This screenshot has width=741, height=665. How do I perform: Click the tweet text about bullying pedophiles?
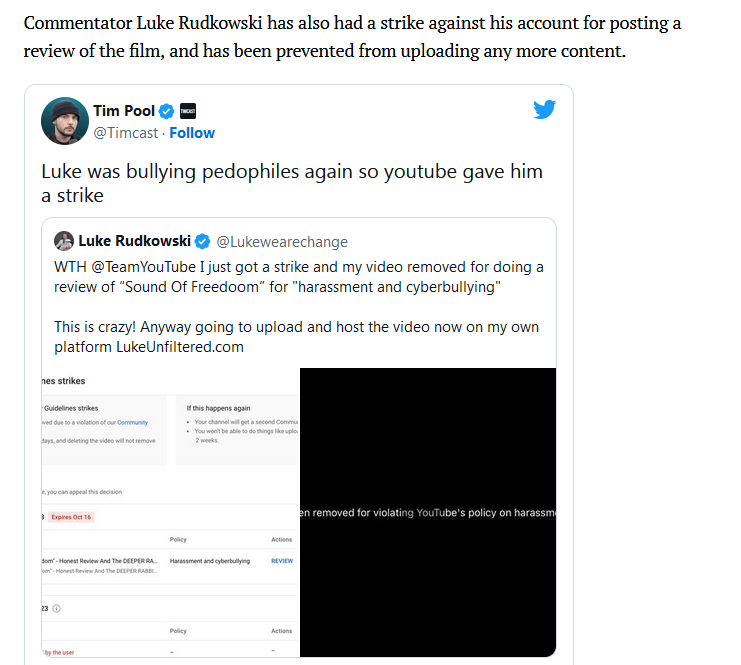point(292,183)
